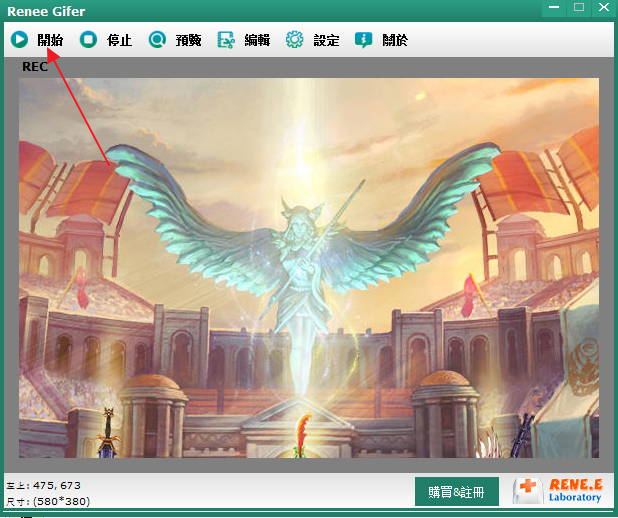The image size is (618, 518).
Task: Open 預覽 preview label
Action: 188,40
